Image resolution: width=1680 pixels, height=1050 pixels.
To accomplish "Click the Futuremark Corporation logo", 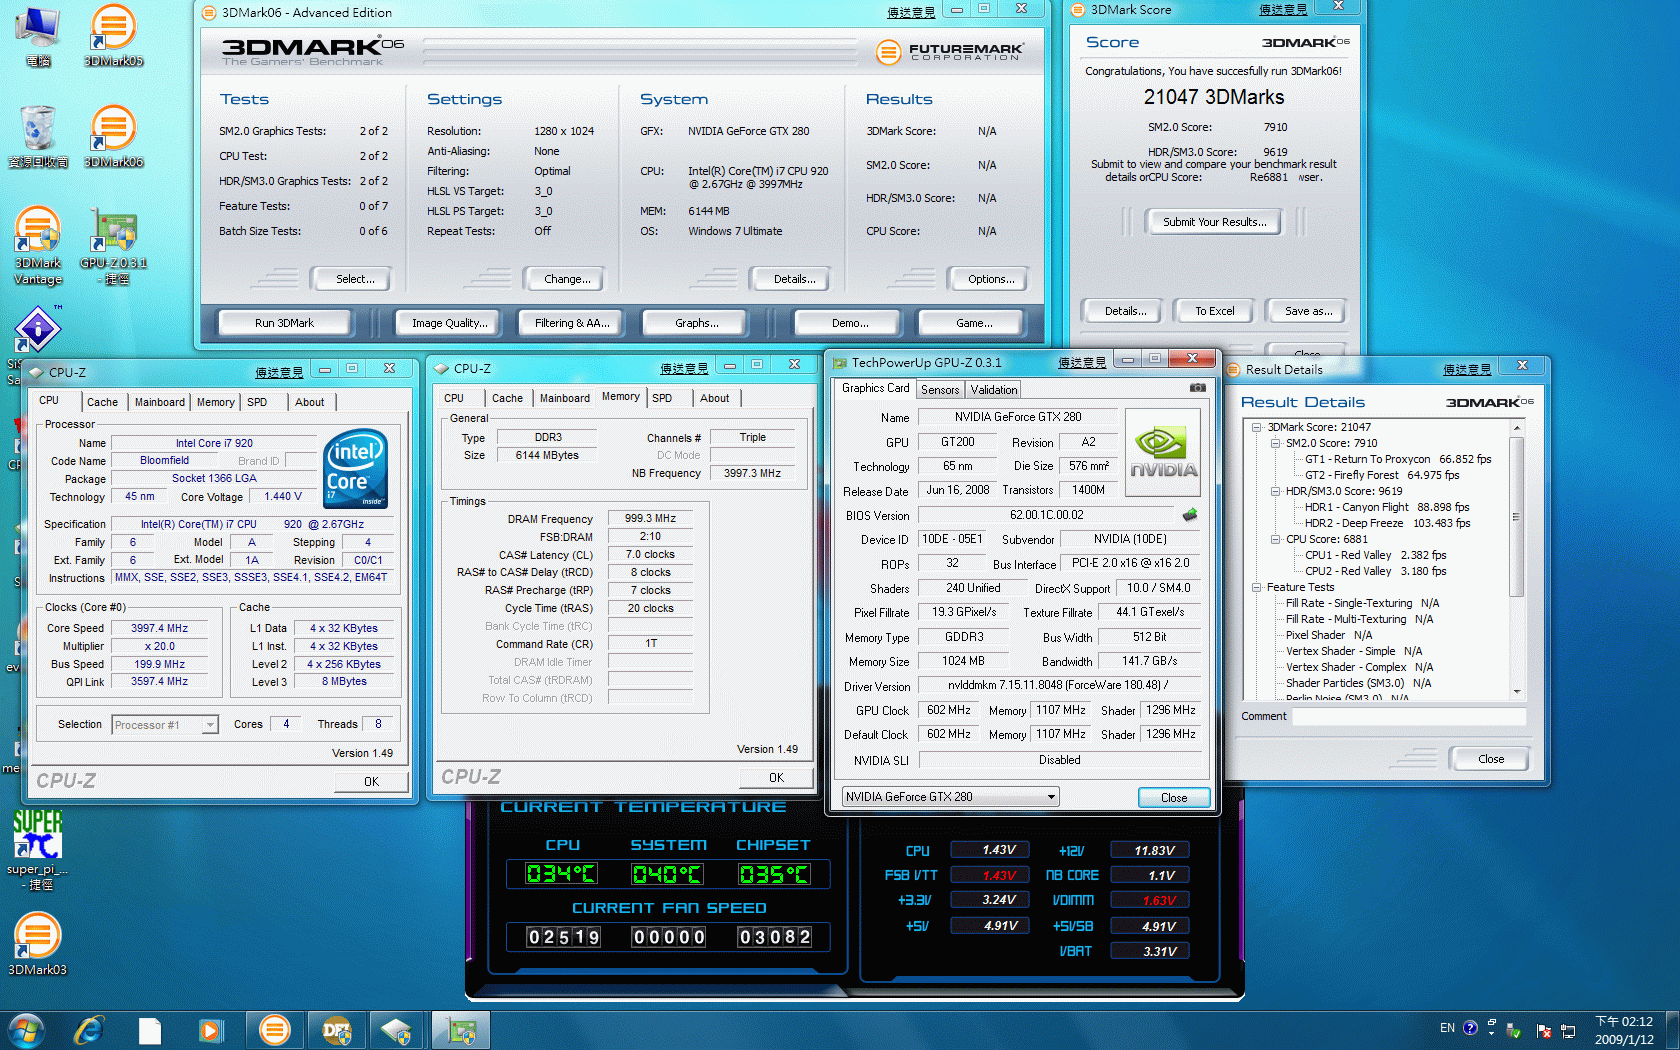I will pos(950,52).
